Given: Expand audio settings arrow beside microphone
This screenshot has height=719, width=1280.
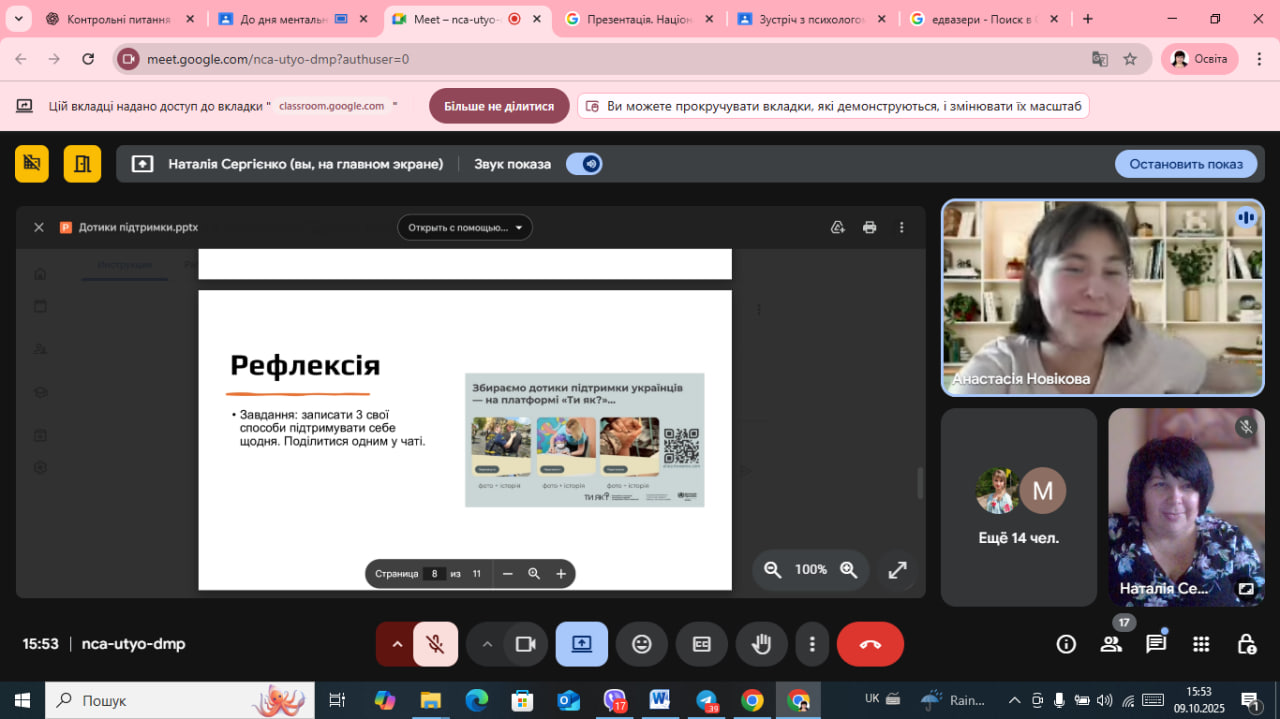Looking at the screenshot, I should click(397, 644).
